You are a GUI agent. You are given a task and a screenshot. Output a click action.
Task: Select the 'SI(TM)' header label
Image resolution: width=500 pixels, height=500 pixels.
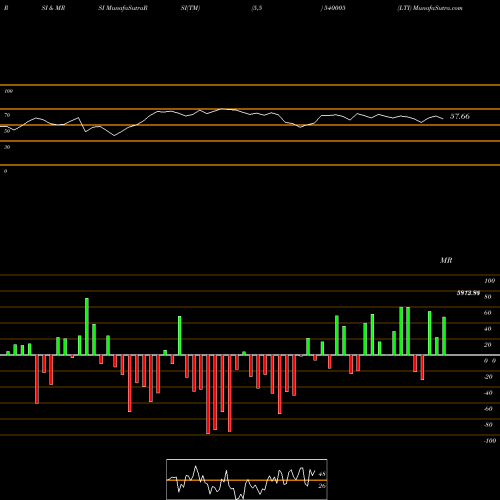coord(190,8)
